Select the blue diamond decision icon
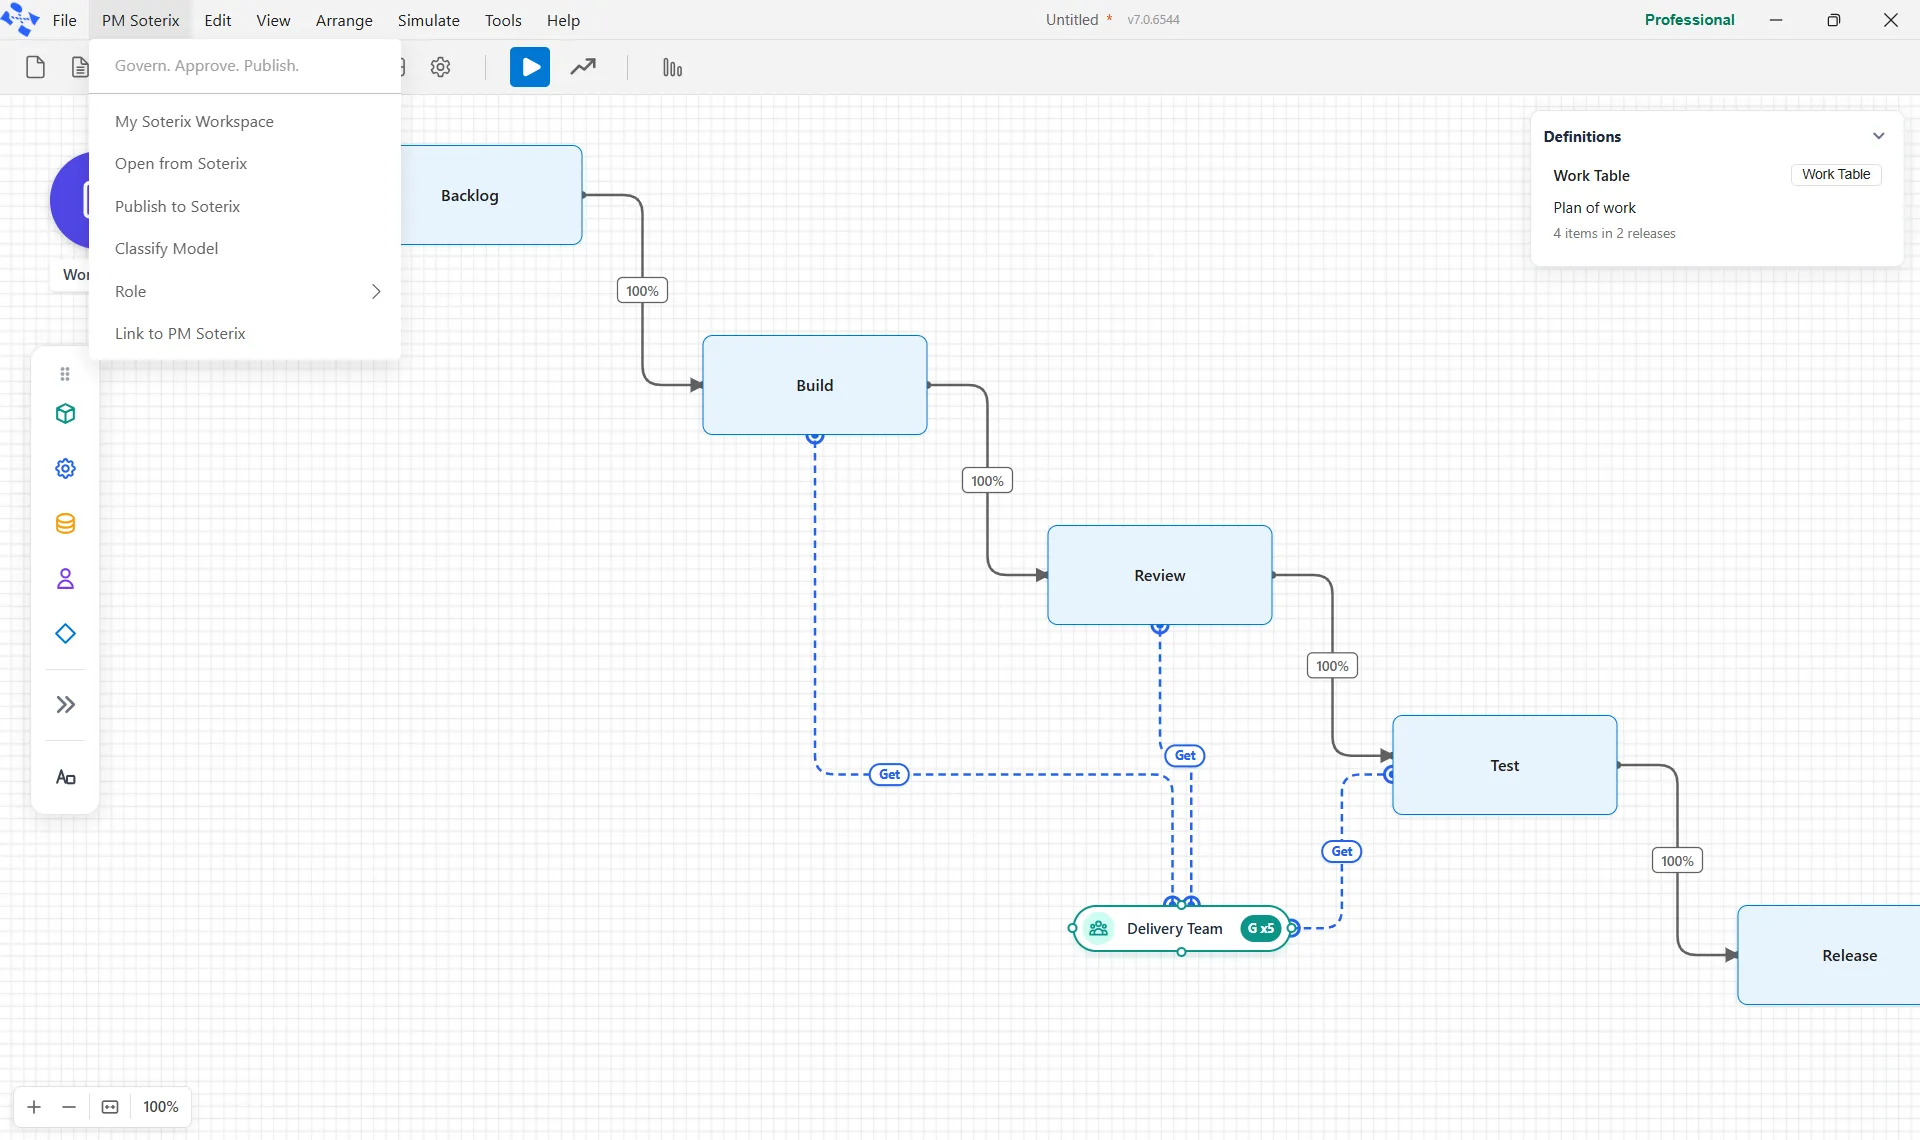1920x1140 pixels. click(x=65, y=633)
